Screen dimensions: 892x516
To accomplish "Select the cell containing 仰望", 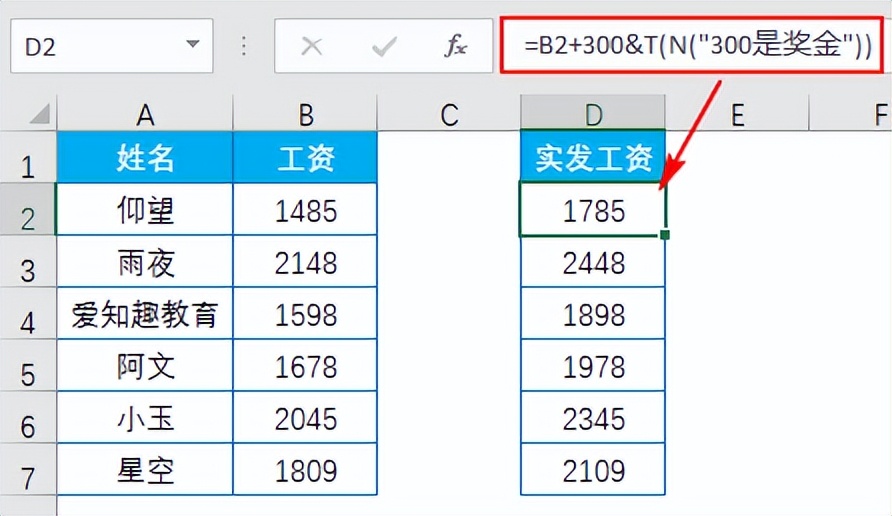I will pyautogui.click(x=145, y=209).
